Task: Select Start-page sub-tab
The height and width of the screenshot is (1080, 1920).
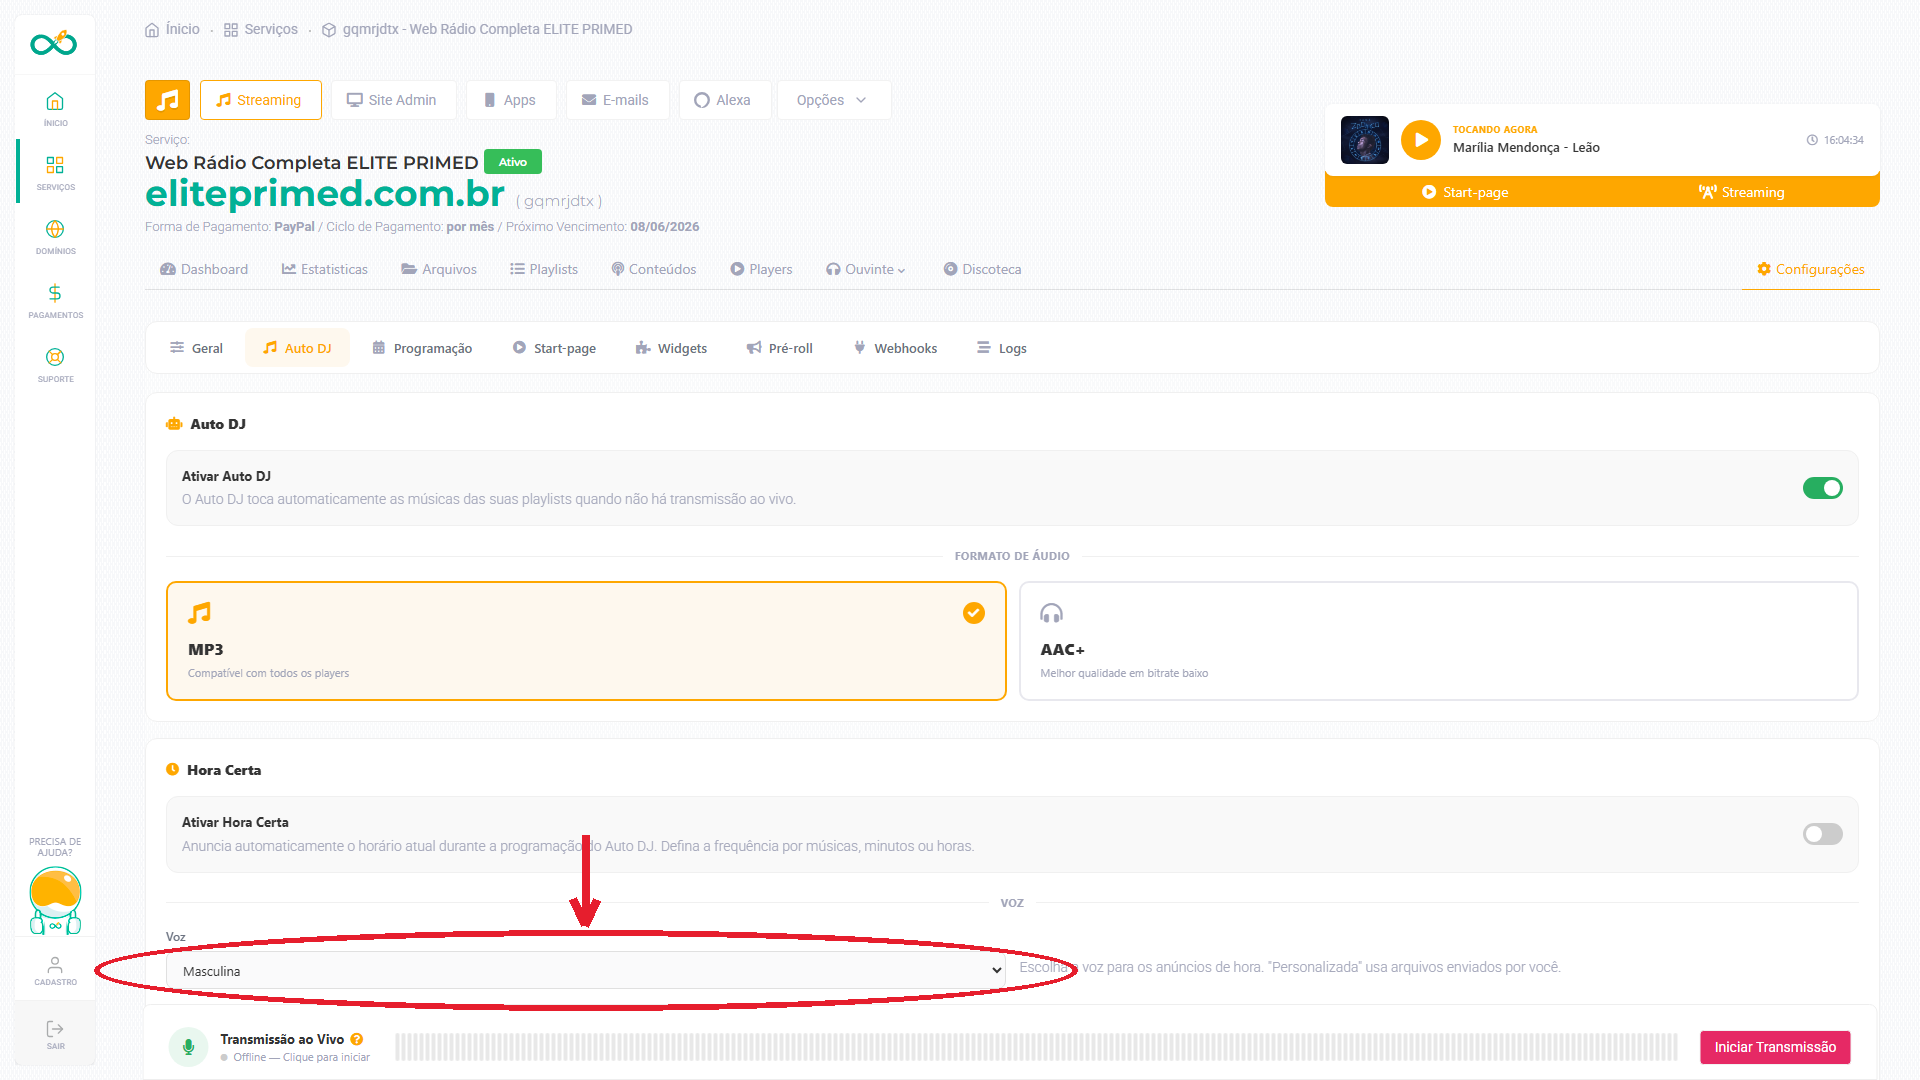Action: (x=555, y=348)
